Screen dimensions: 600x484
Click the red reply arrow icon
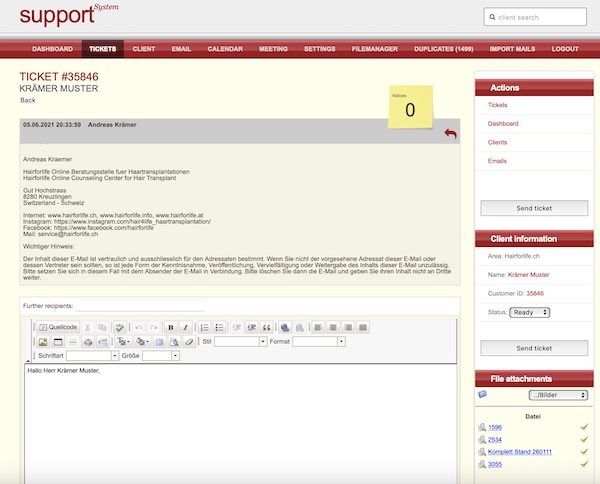pyautogui.click(x=450, y=134)
